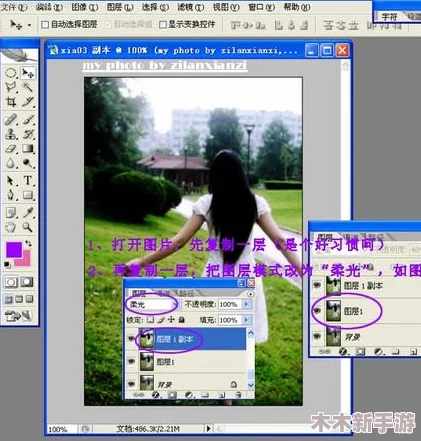Select the Crop tool
The image size is (421, 441).
click(x=11, y=101)
